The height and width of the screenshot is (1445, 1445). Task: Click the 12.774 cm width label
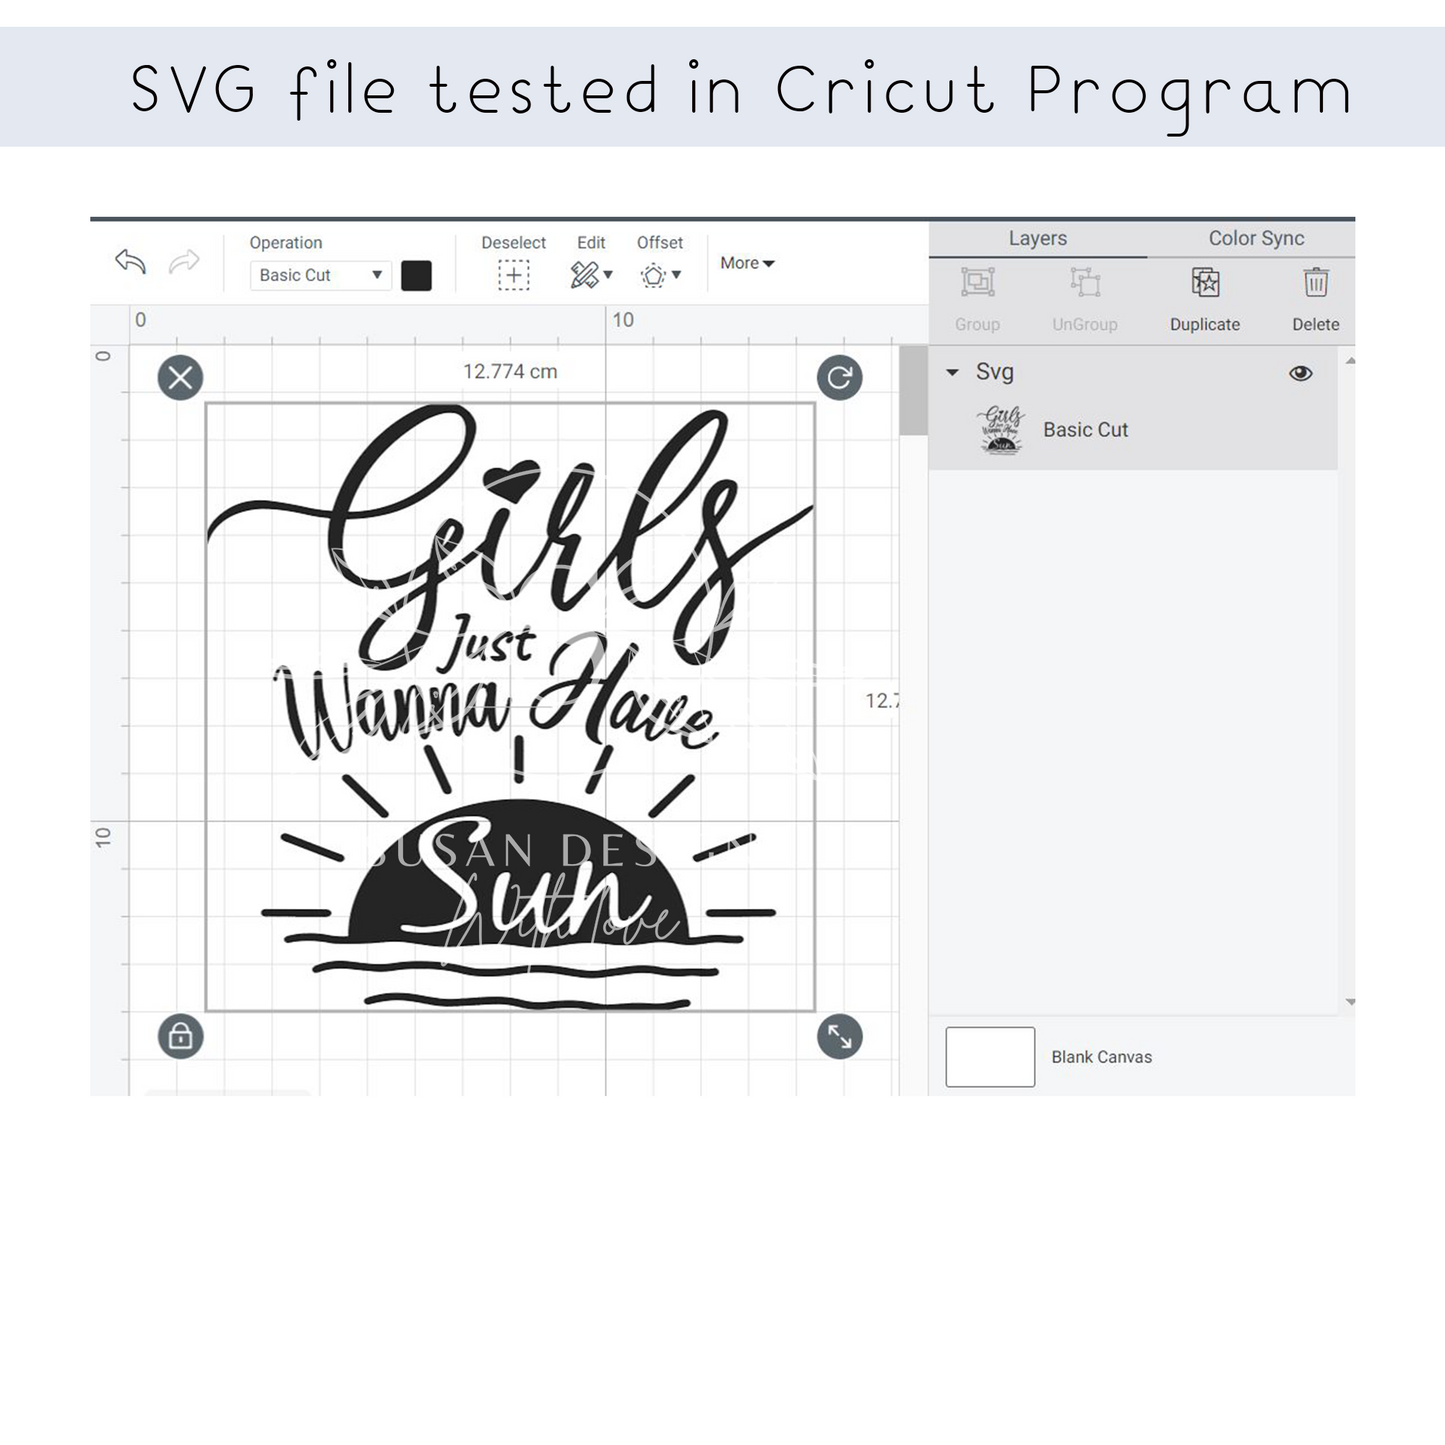[x=510, y=372]
